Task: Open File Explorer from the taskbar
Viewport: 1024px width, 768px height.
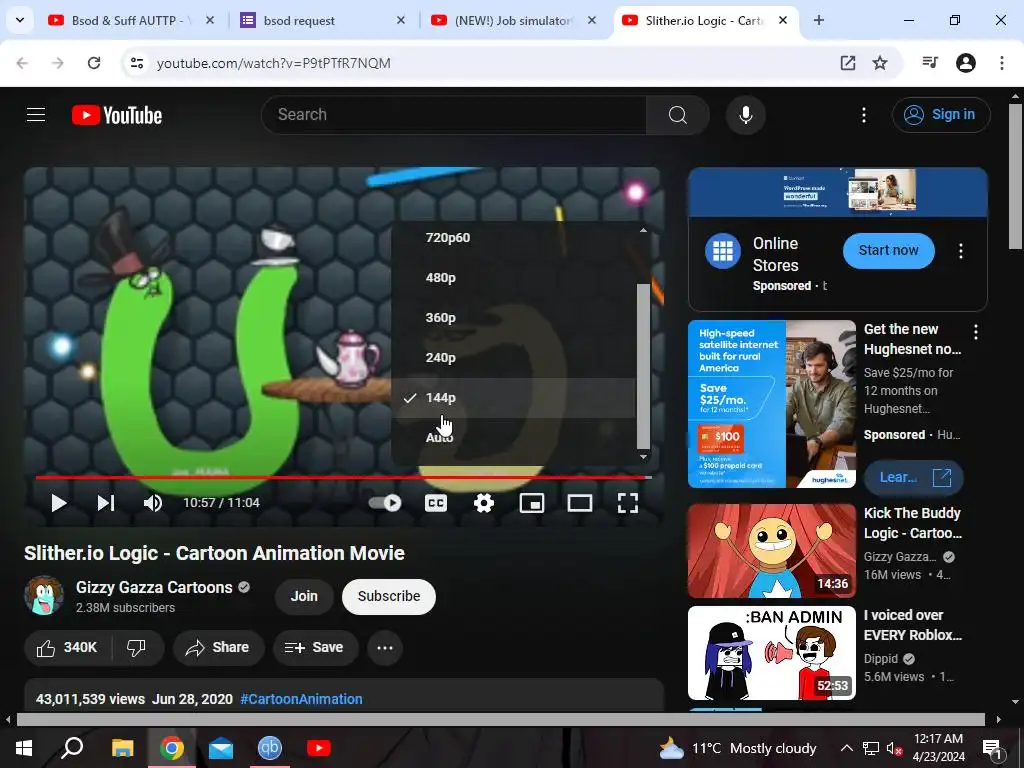Action: [x=122, y=748]
